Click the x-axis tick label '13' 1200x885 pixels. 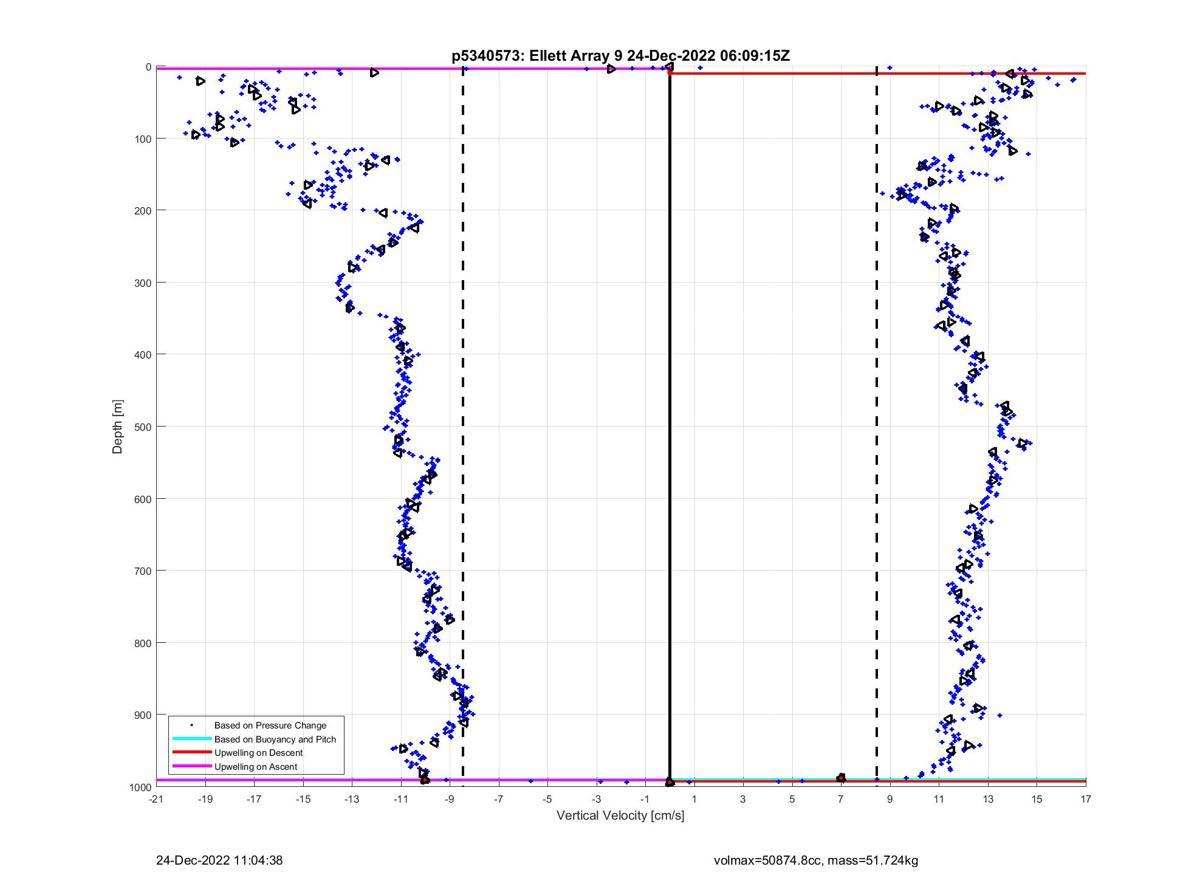click(988, 799)
